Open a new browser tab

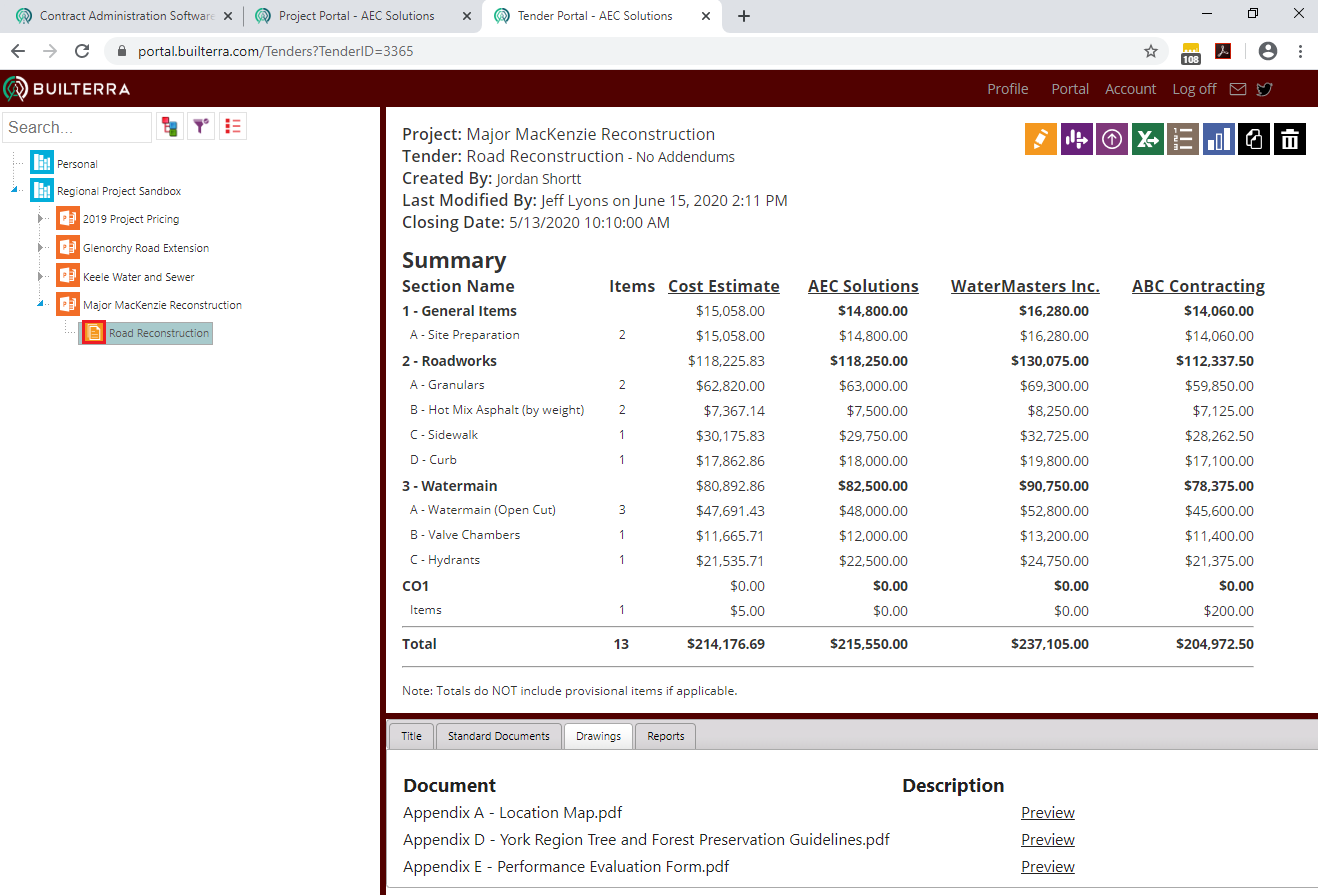(744, 16)
